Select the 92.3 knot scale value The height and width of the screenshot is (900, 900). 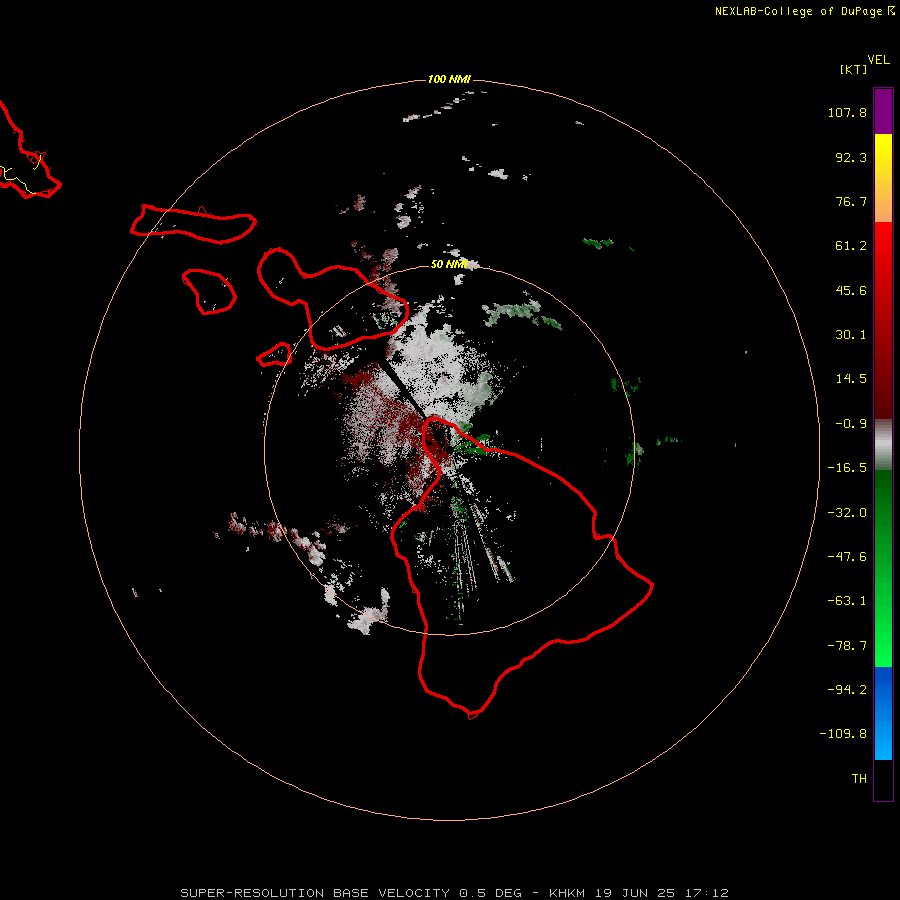(851, 157)
